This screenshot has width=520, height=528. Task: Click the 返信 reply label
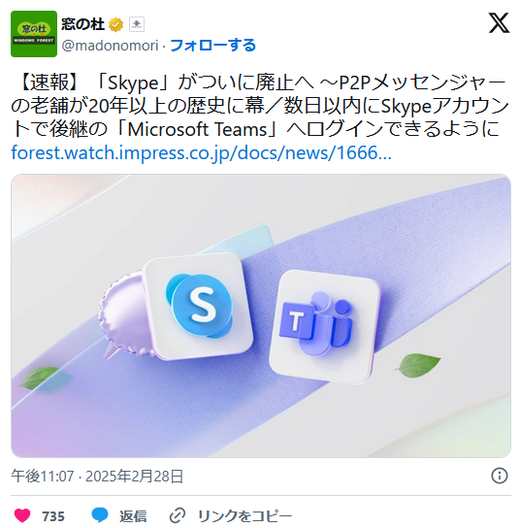(133, 516)
